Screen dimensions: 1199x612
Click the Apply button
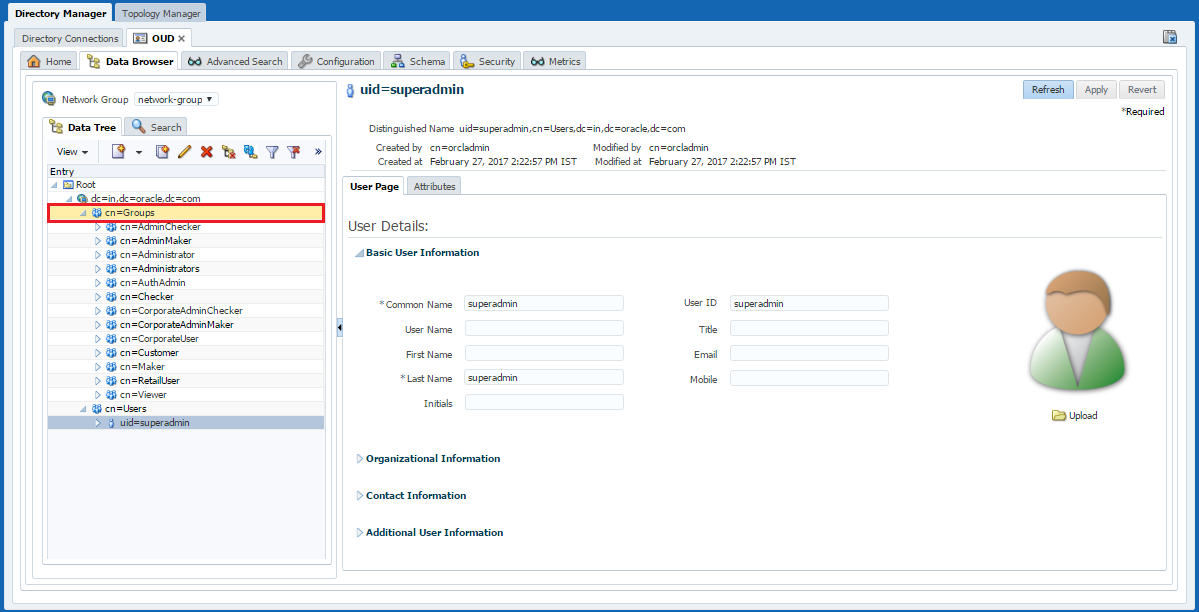tap(1097, 90)
